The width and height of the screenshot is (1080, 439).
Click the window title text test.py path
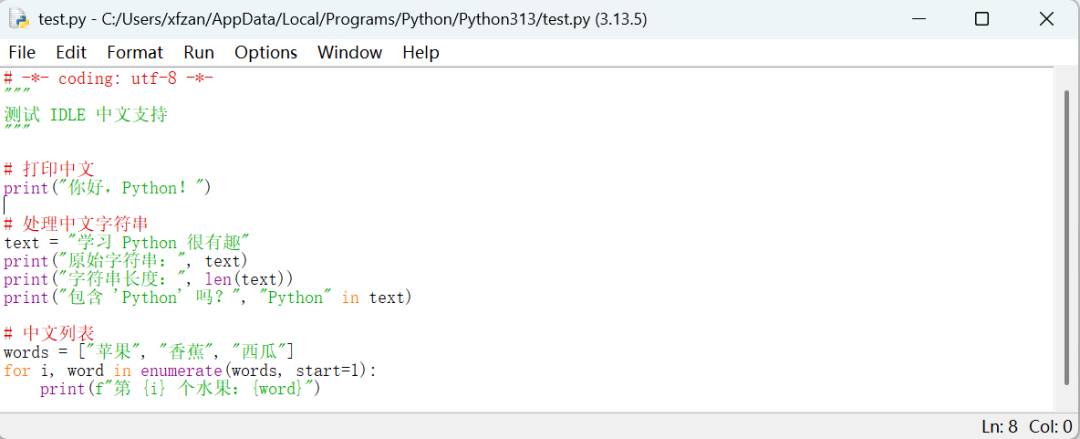pyautogui.click(x=342, y=19)
